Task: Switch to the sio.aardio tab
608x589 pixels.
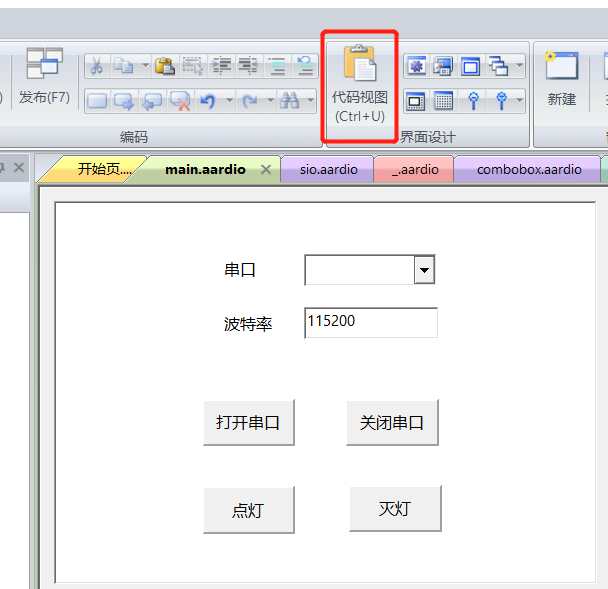Action: point(328,169)
